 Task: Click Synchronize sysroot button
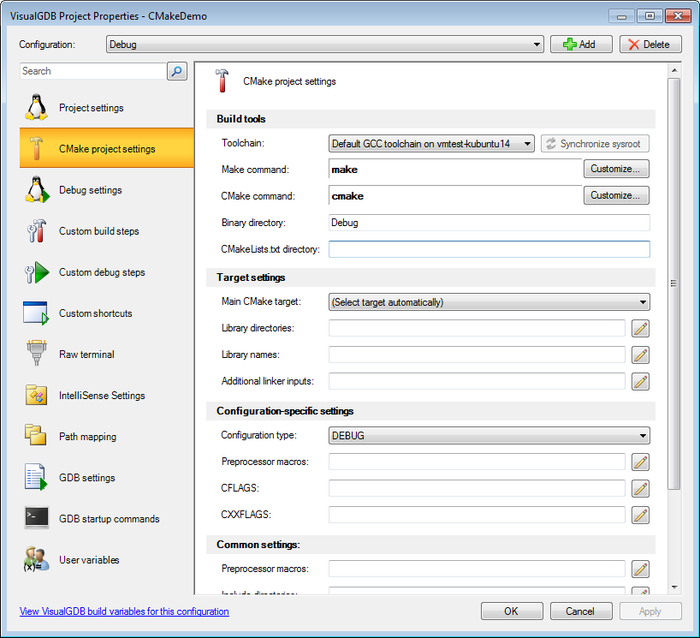(595, 144)
